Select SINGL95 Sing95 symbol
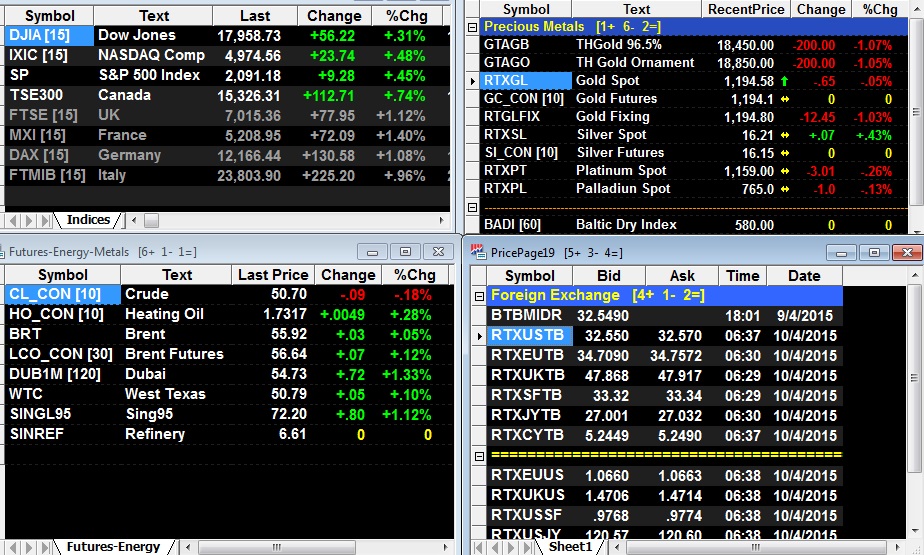Viewport: 924px width, 555px height. click(x=62, y=414)
